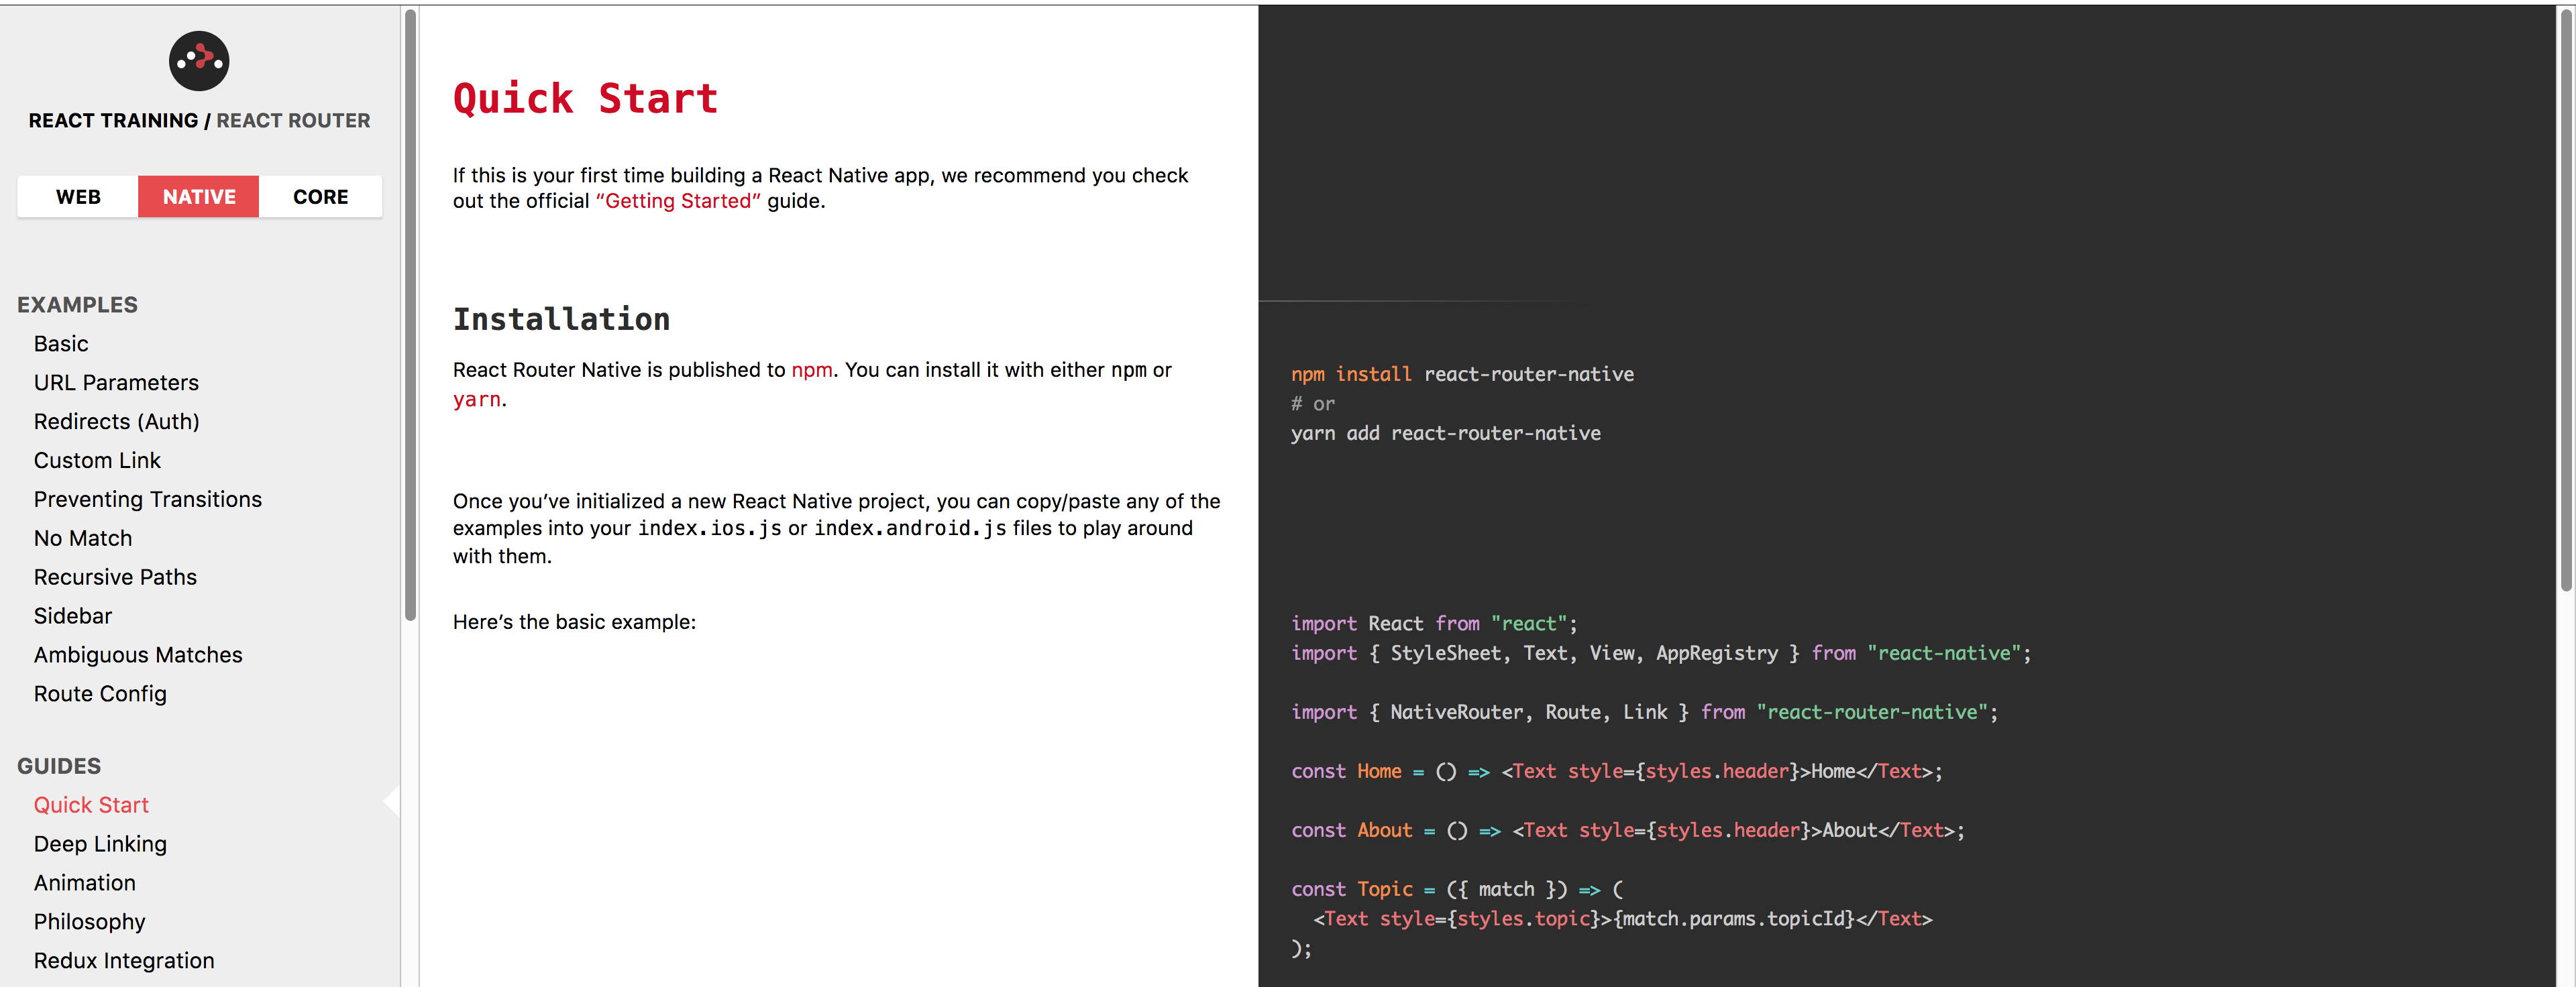Open the Basic example
This screenshot has width=2576, height=987.
[61, 343]
